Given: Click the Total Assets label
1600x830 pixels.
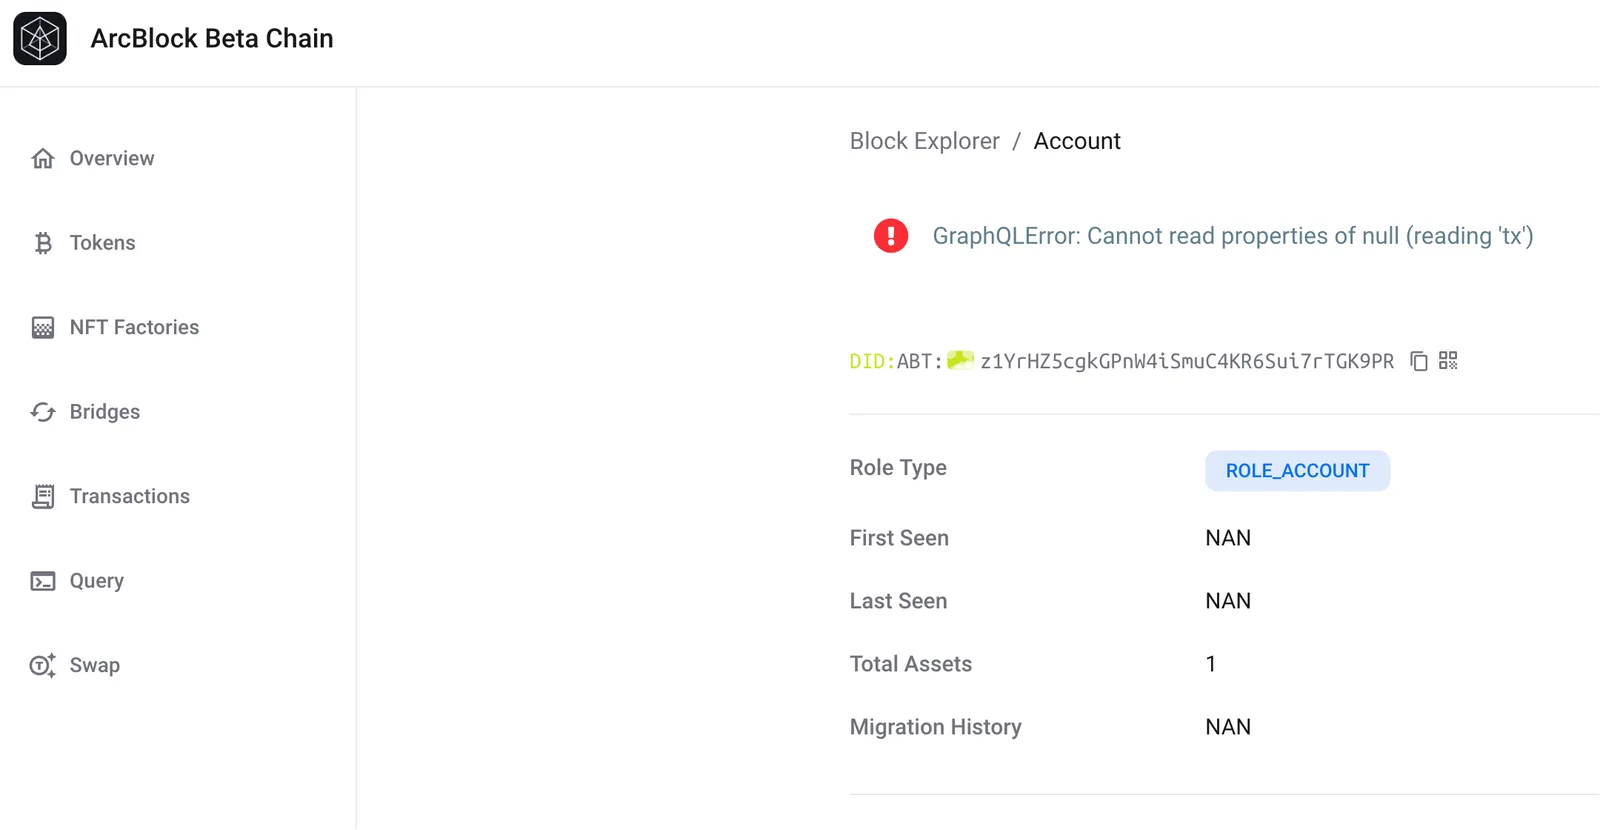Looking at the screenshot, I should 911,664.
